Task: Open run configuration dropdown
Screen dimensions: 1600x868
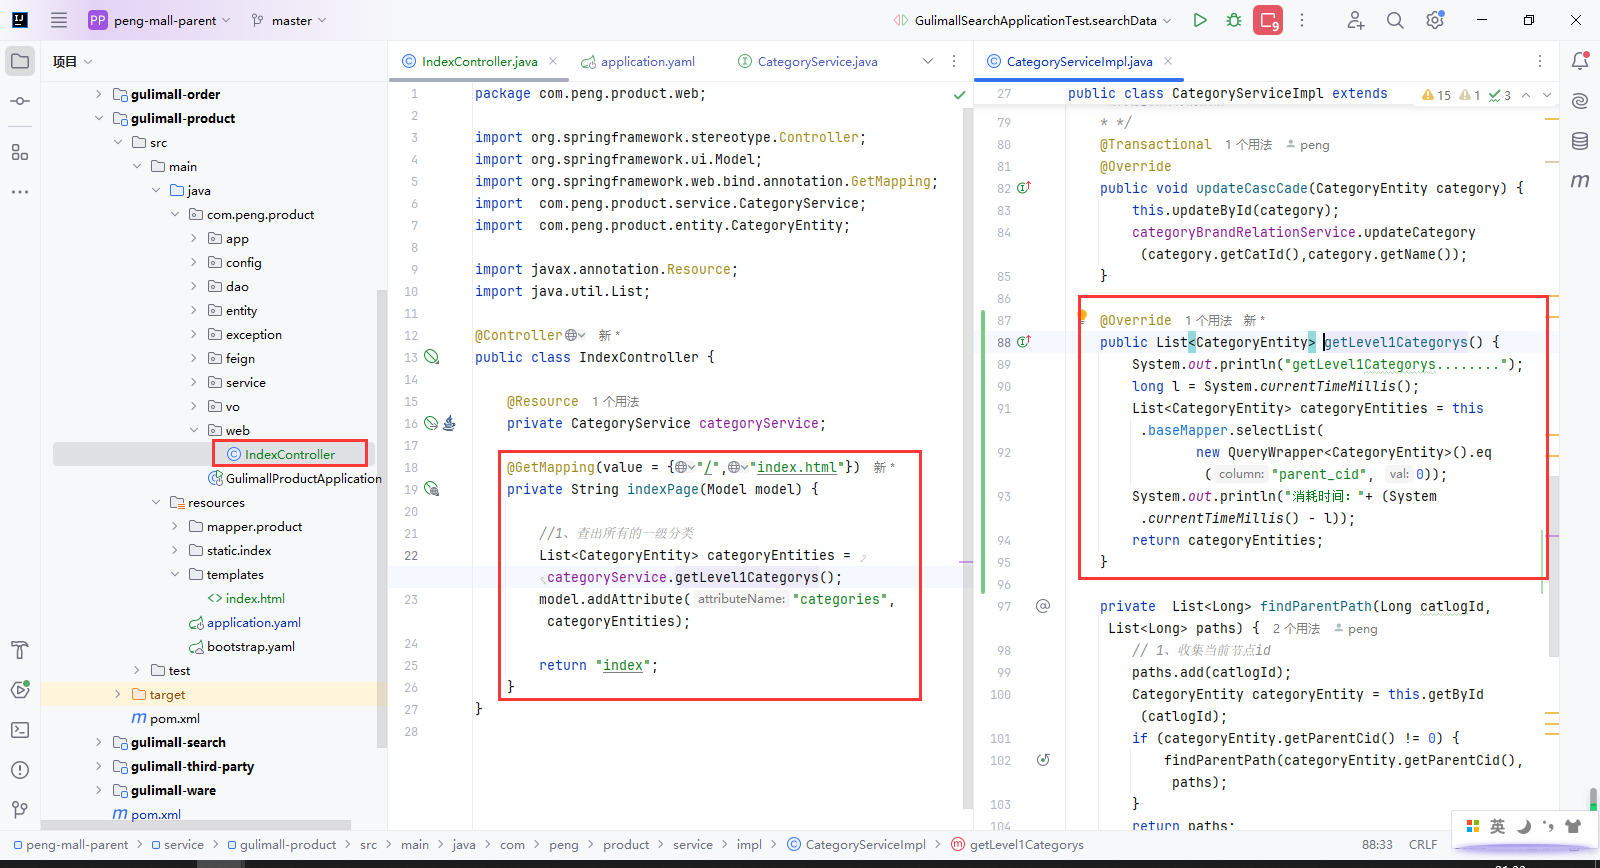Action: point(1033,20)
